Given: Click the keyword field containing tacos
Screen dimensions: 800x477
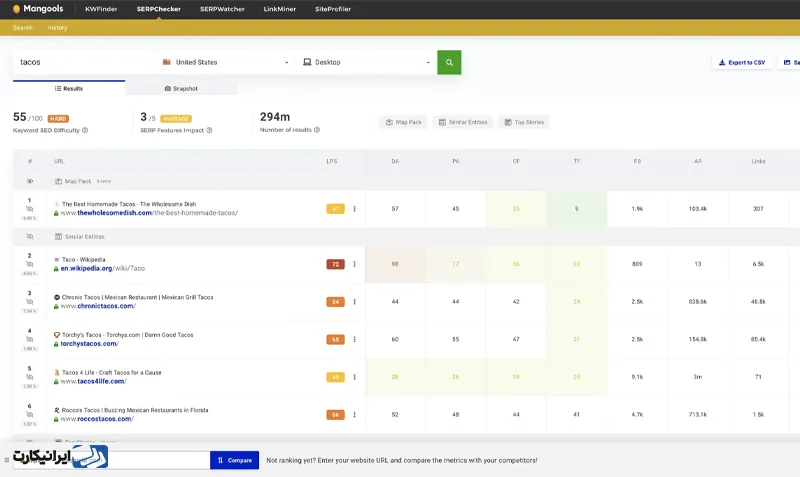Looking at the screenshot, I should click(x=84, y=62).
